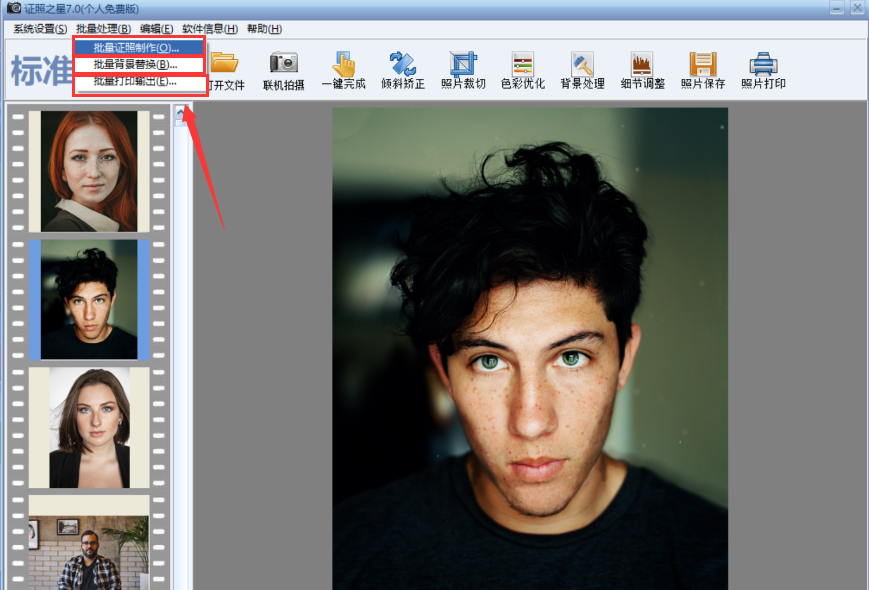Select the red-haired woman thumbnail

pos(89,171)
